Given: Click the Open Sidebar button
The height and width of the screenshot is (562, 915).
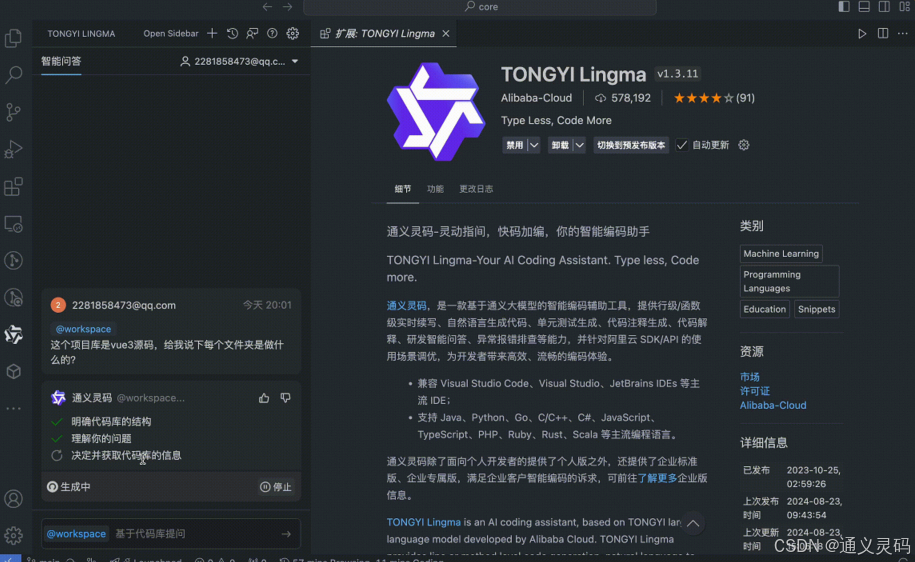Looking at the screenshot, I should click(171, 33).
